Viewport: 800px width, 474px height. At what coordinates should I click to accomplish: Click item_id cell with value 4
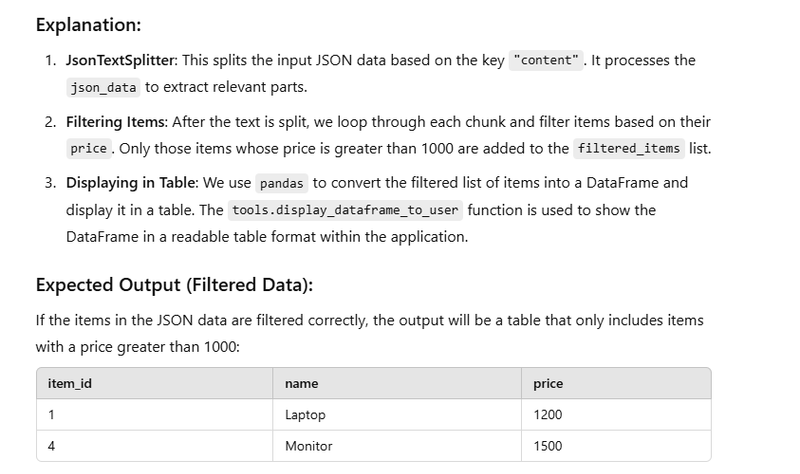[155, 446]
